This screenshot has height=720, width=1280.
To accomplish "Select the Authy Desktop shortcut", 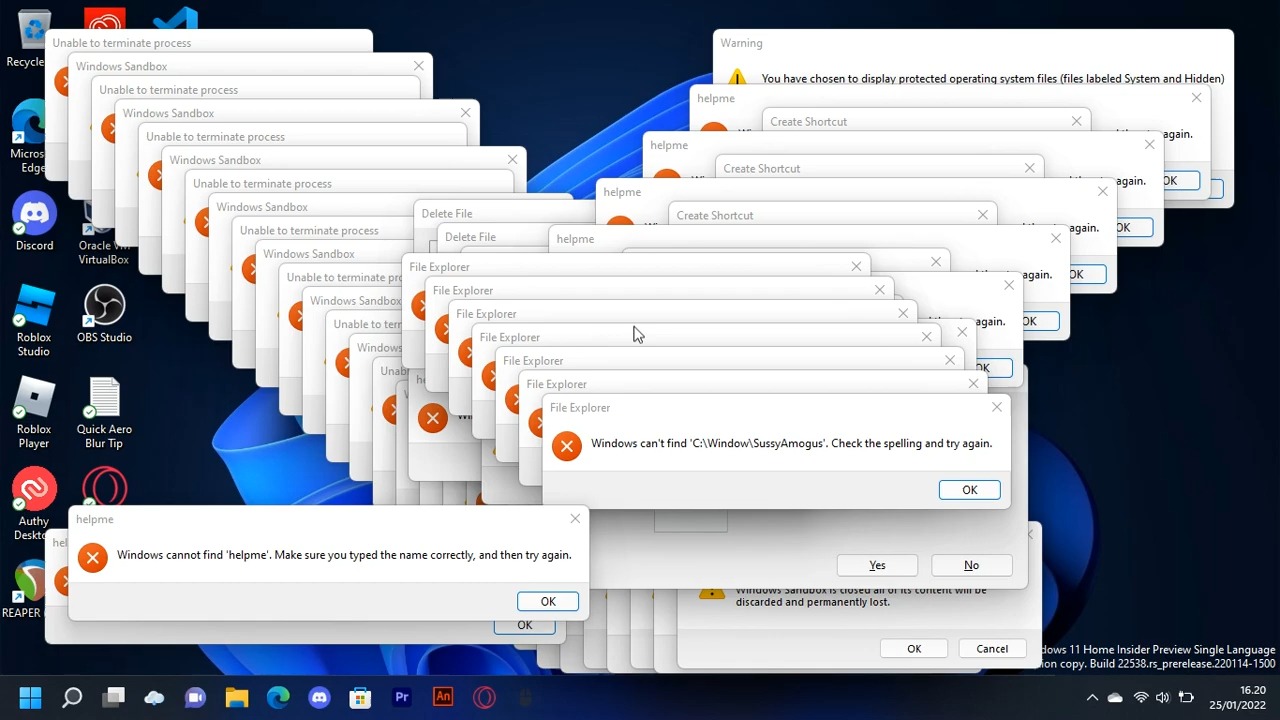I will point(34,505).
